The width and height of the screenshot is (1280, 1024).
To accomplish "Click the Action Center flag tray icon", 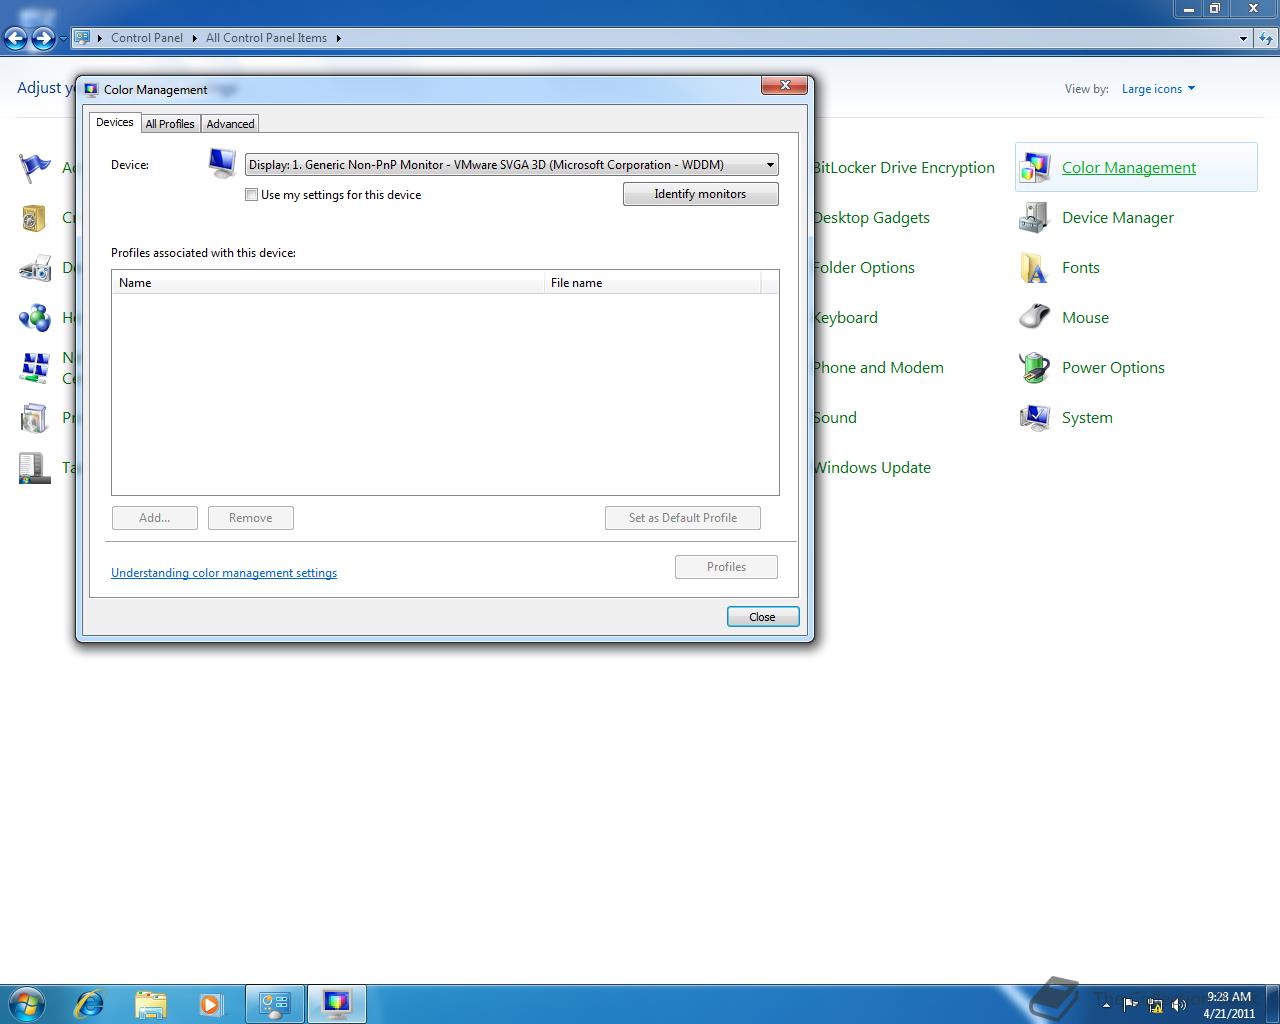I will click(1132, 1005).
